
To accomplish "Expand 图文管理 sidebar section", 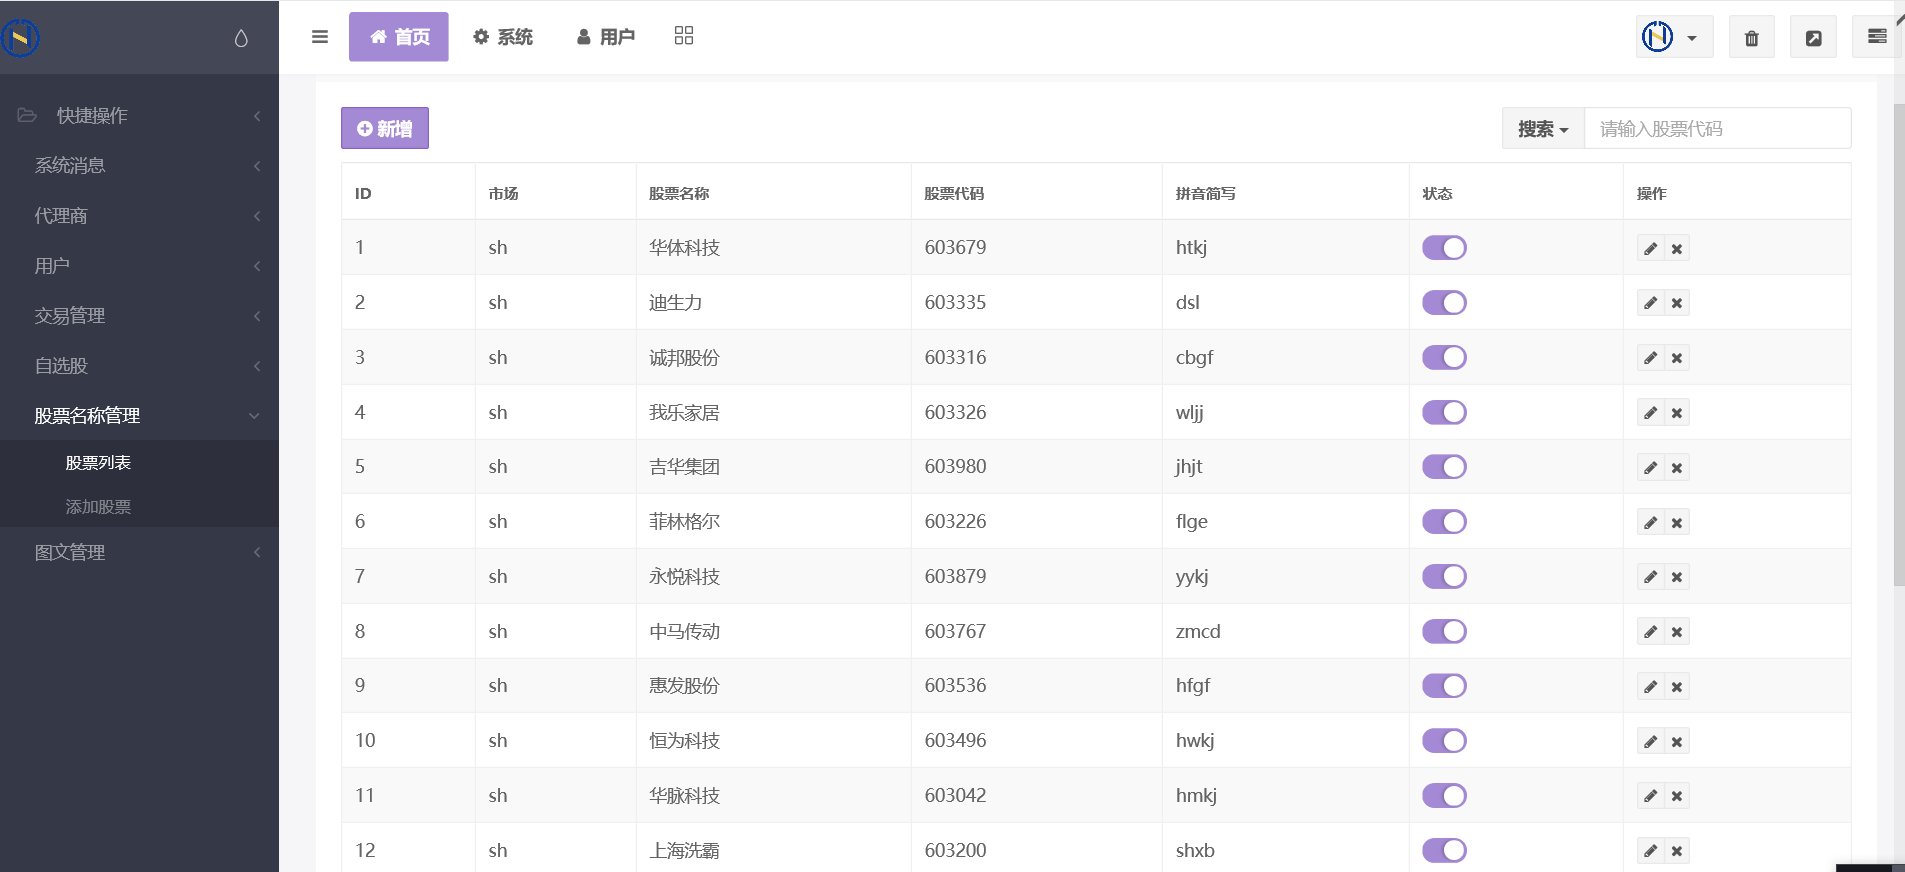I will click(139, 553).
